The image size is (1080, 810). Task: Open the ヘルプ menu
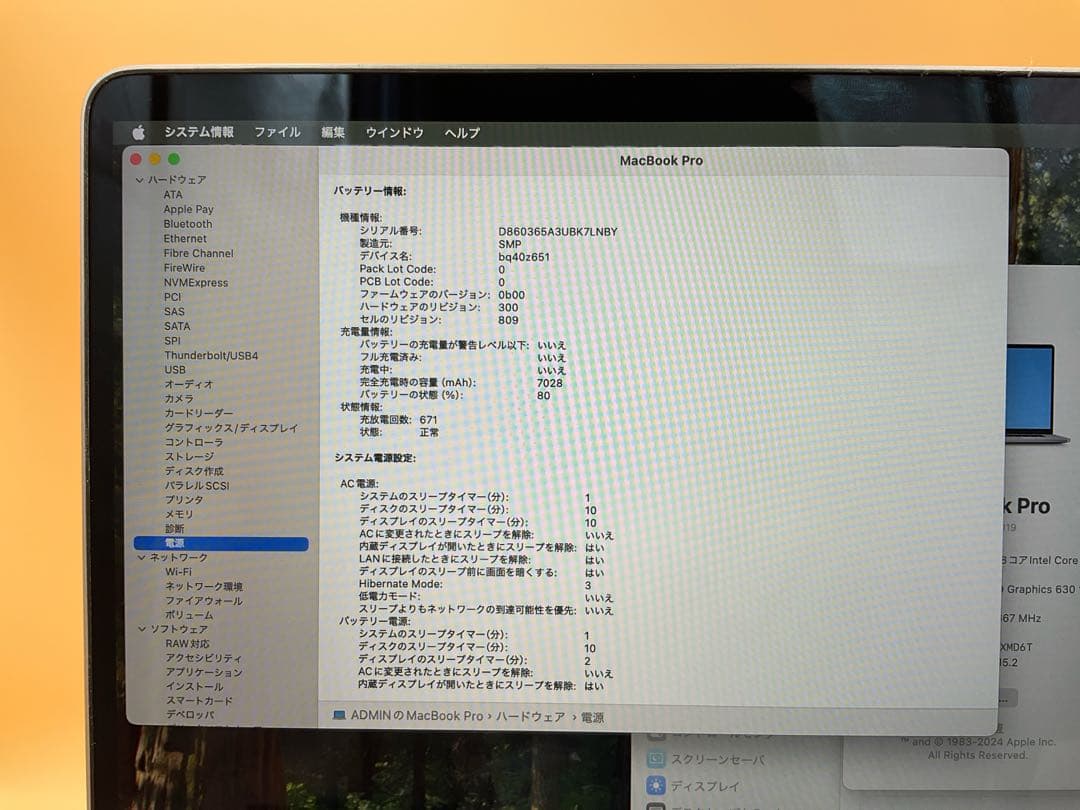click(x=461, y=132)
